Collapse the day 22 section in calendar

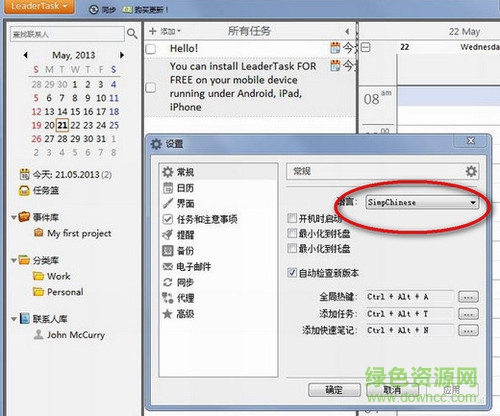click(x=366, y=47)
